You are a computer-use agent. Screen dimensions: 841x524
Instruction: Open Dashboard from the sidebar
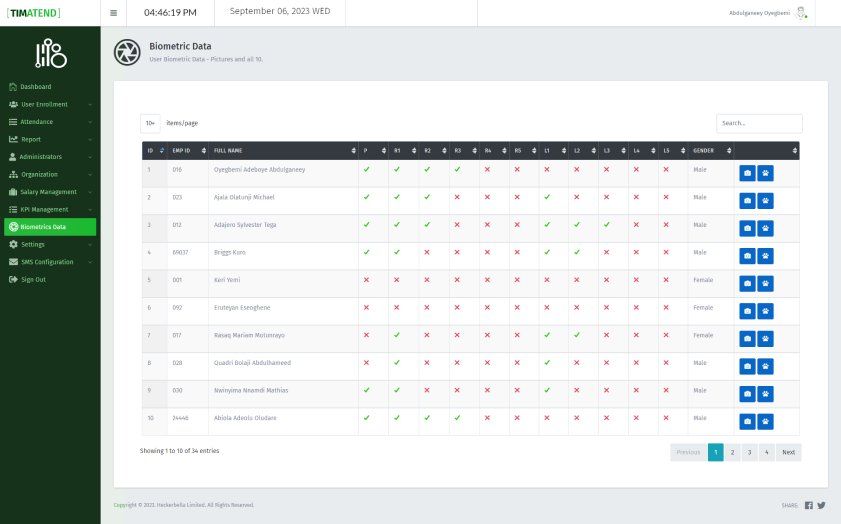(35, 87)
